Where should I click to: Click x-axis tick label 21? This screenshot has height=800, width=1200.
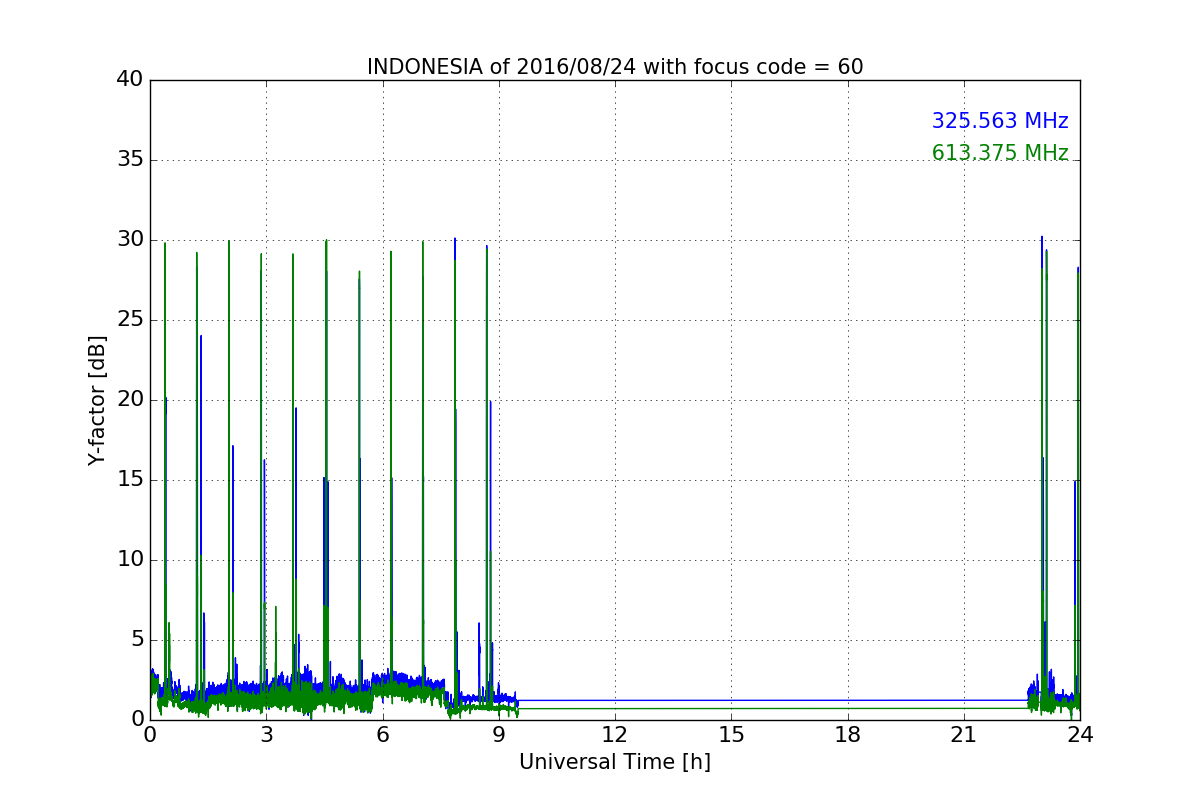(964, 734)
